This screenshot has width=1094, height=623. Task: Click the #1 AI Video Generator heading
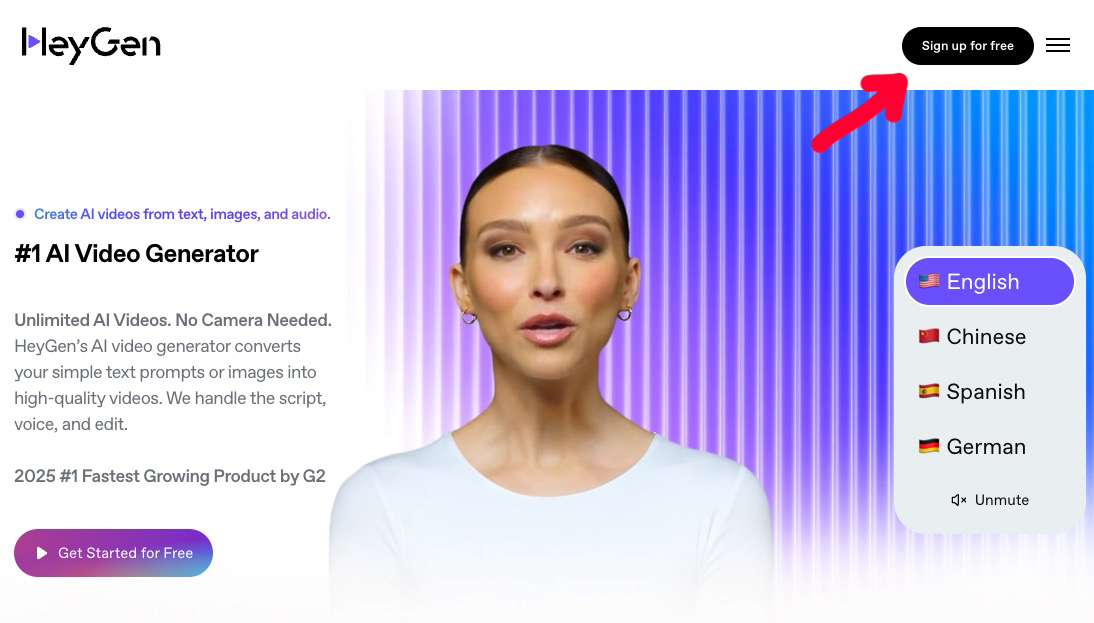137,254
